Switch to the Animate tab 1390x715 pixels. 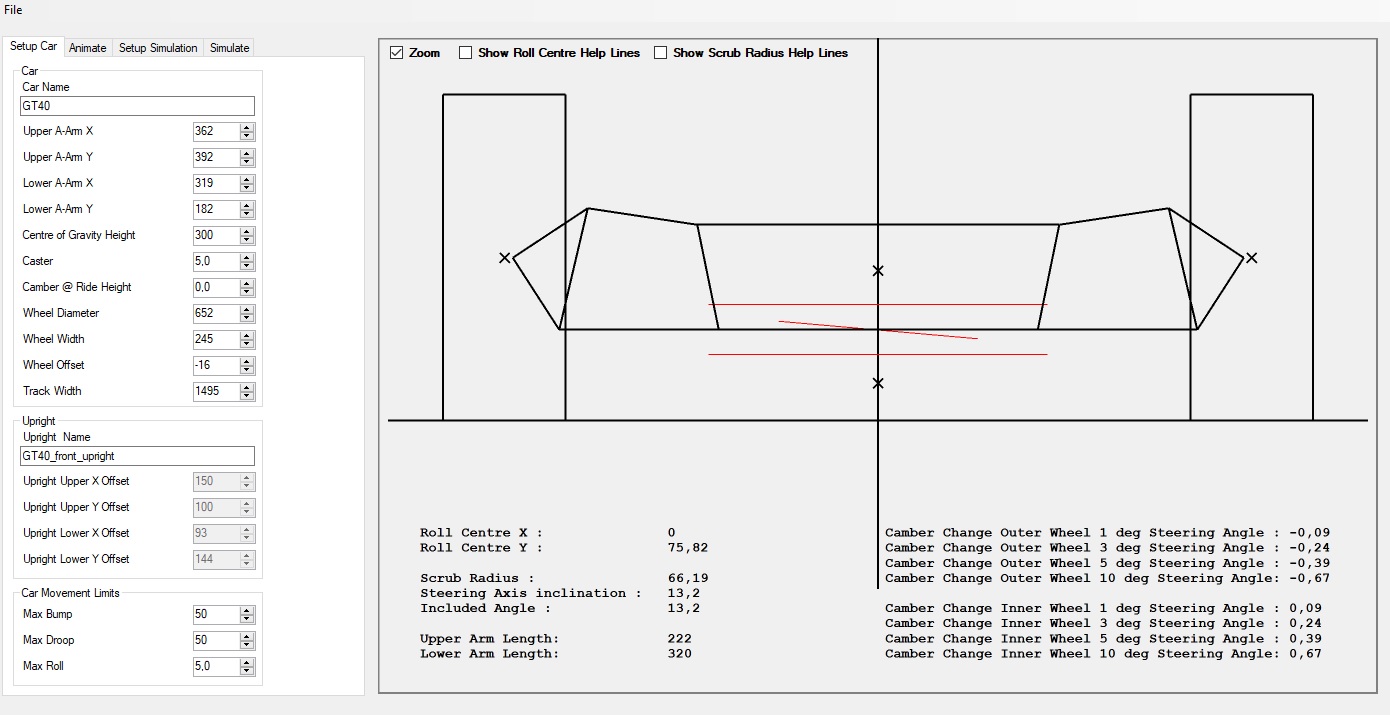[88, 48]
